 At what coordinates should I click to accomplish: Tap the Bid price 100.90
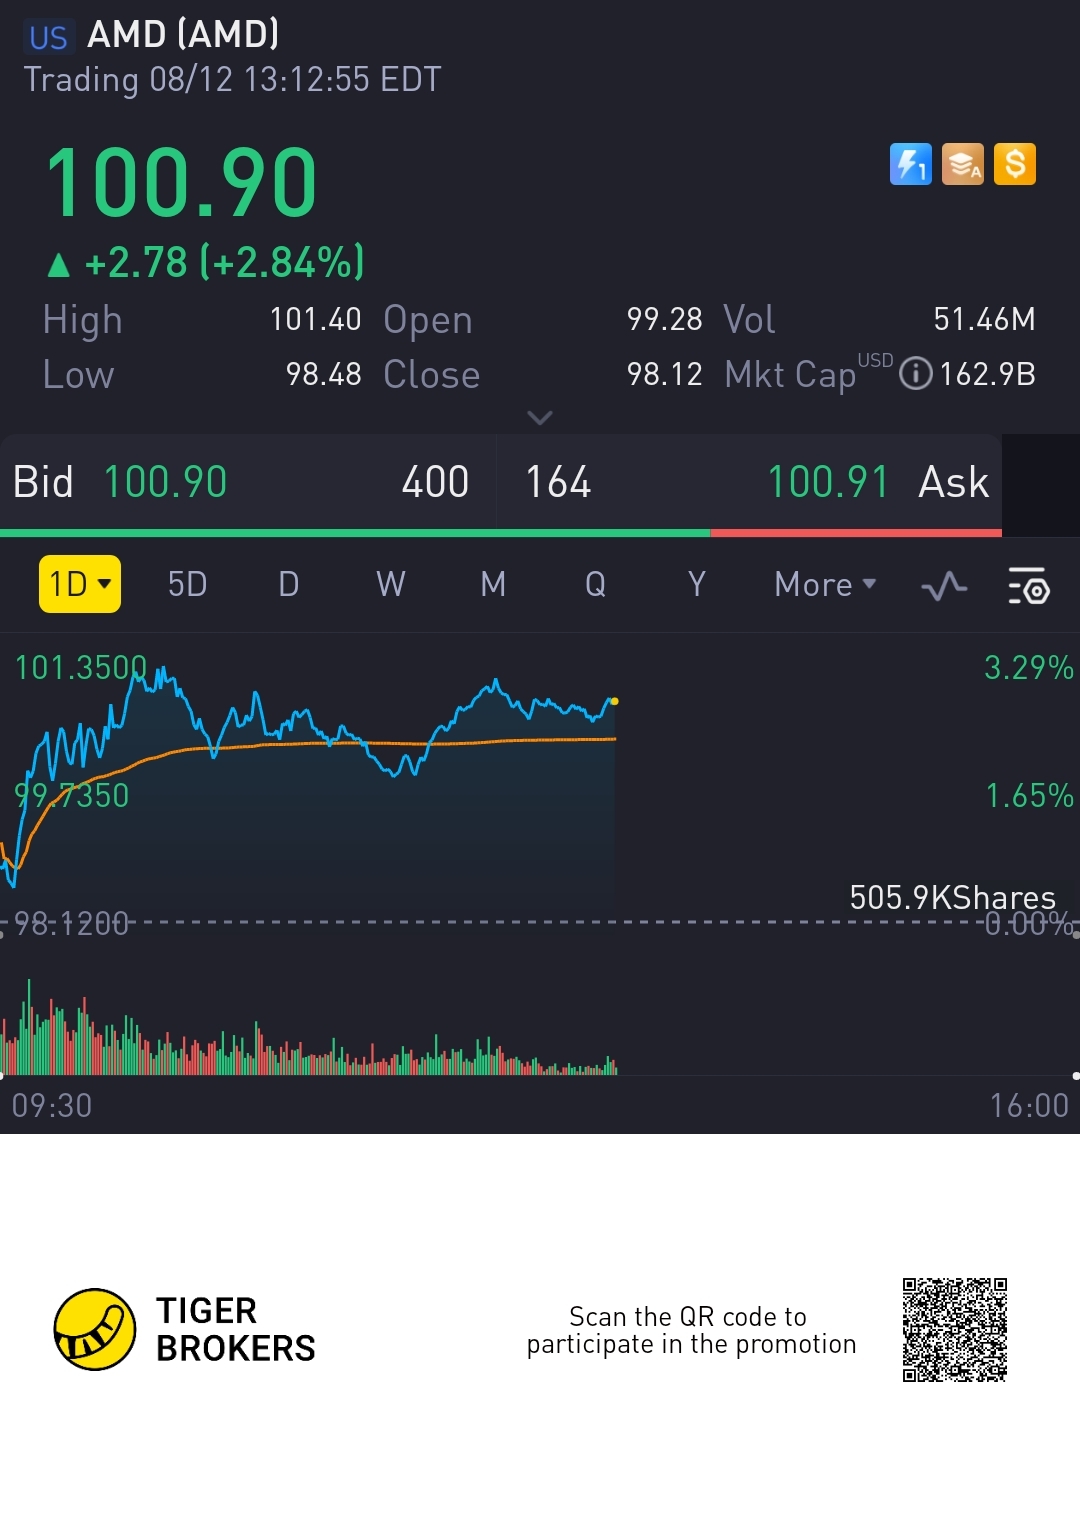[x=166, y=482]
